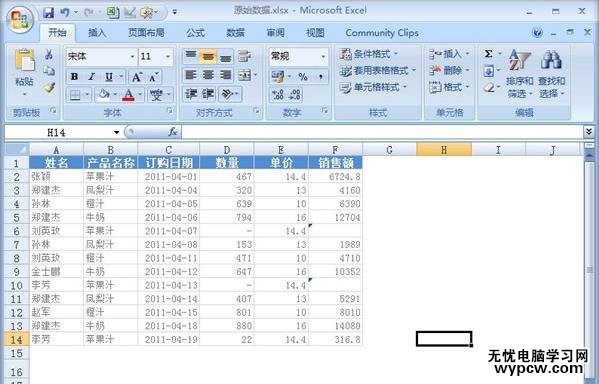Viewport: 599px width, 384px height.
Task: Merge and center cells
Action: coord(244,75)
